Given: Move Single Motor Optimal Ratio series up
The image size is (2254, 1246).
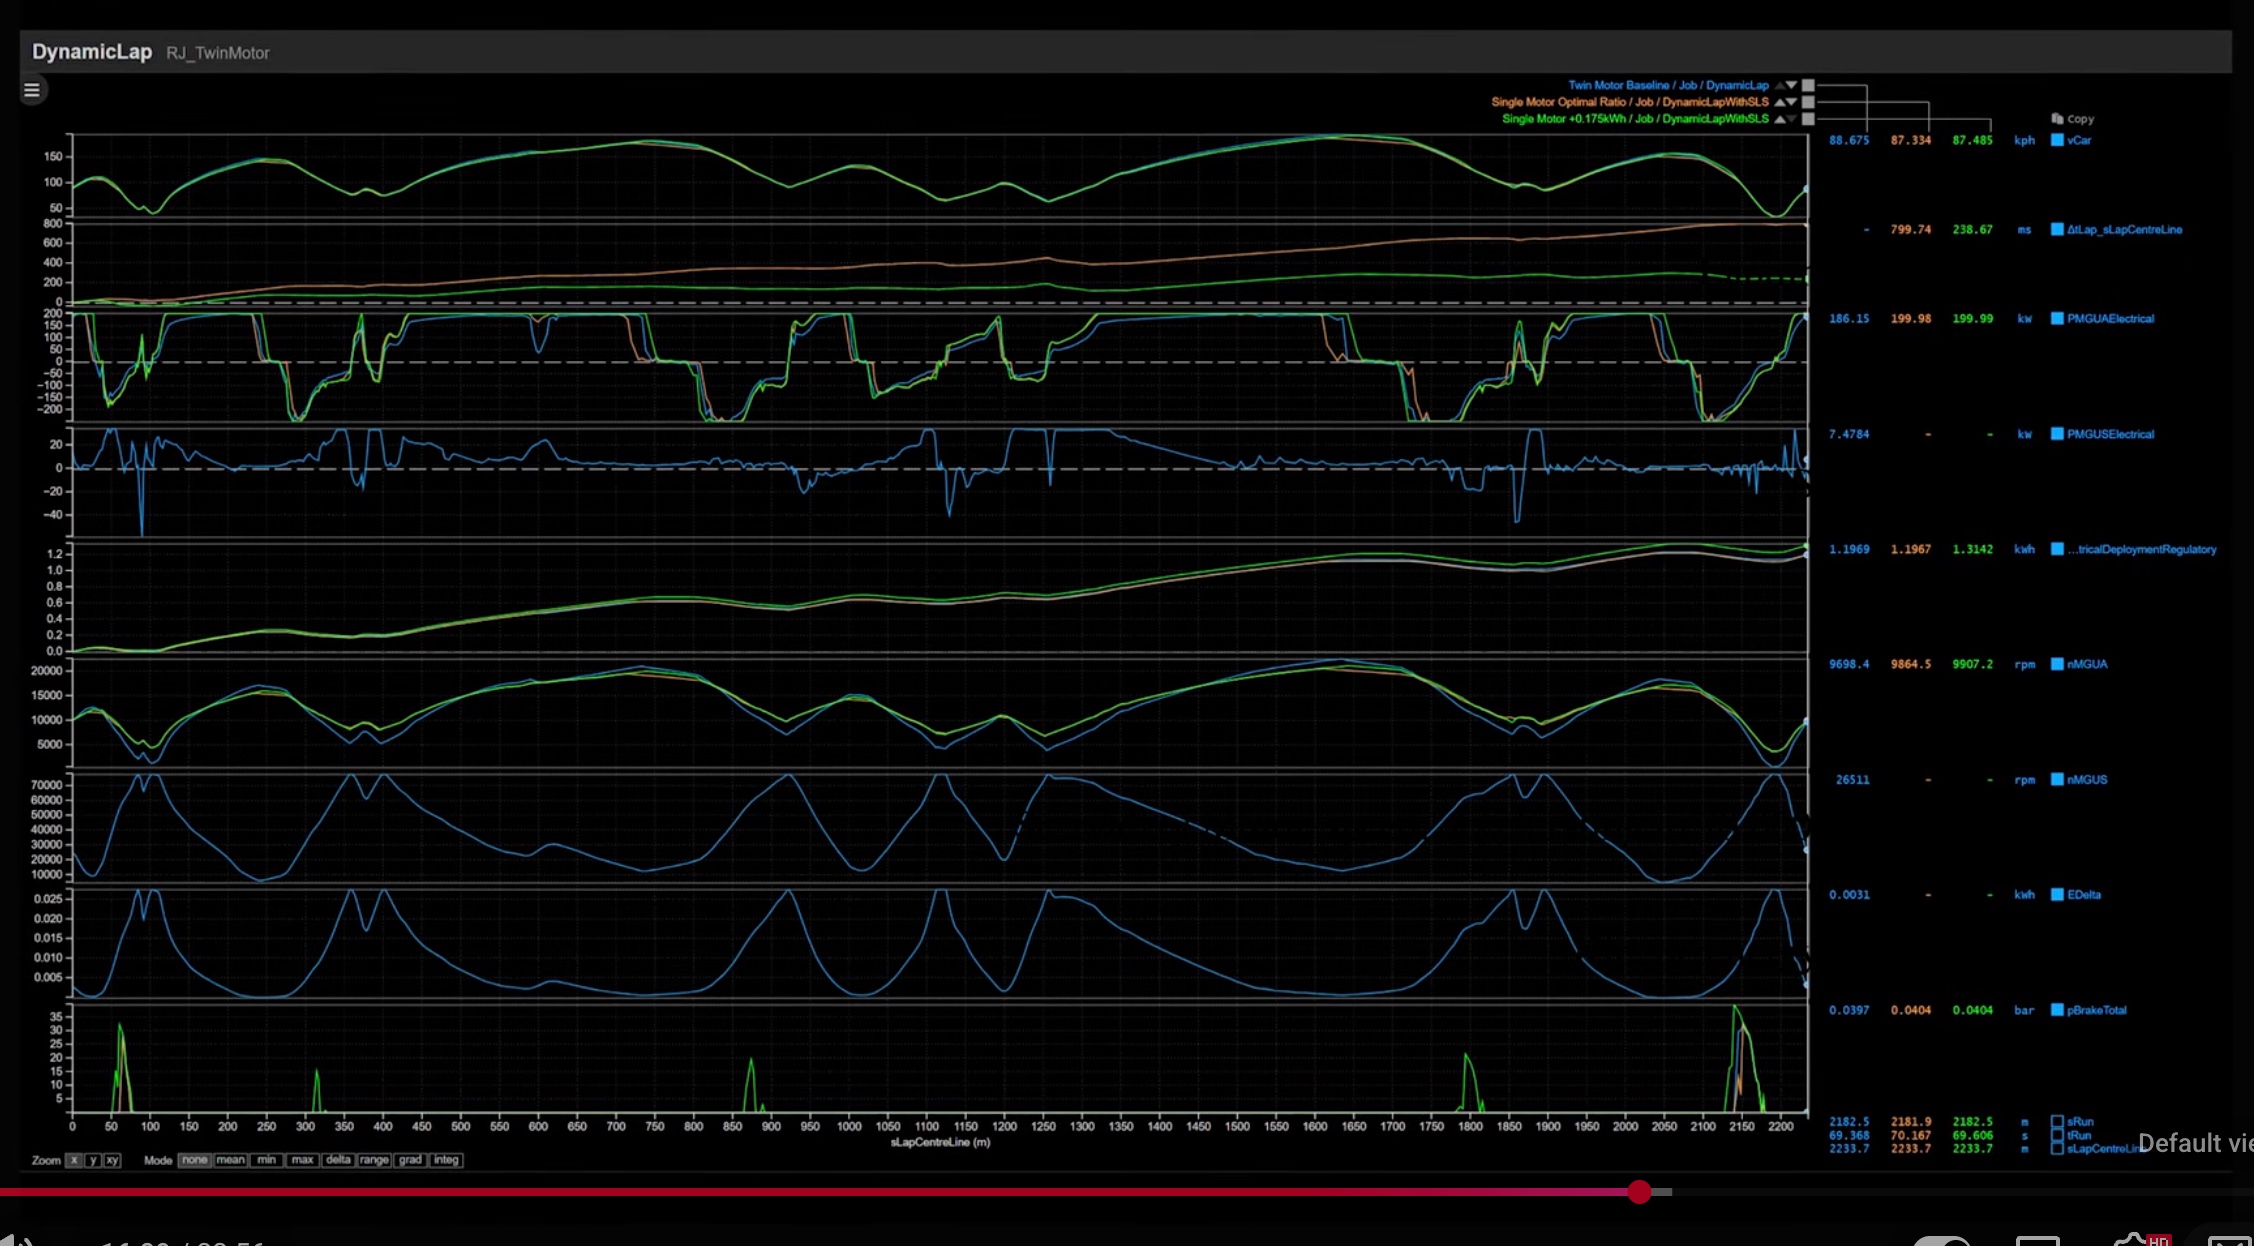Looking at the screenshot, I should coord(1780,102).
